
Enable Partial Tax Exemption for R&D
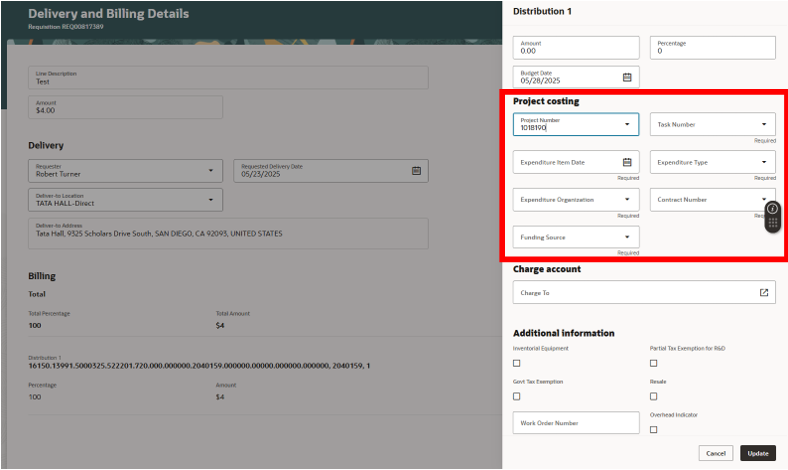tap(653, 363)
